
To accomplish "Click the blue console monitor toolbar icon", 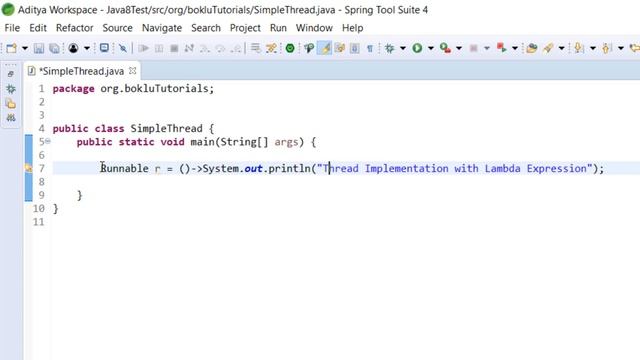I will point(104,48).
